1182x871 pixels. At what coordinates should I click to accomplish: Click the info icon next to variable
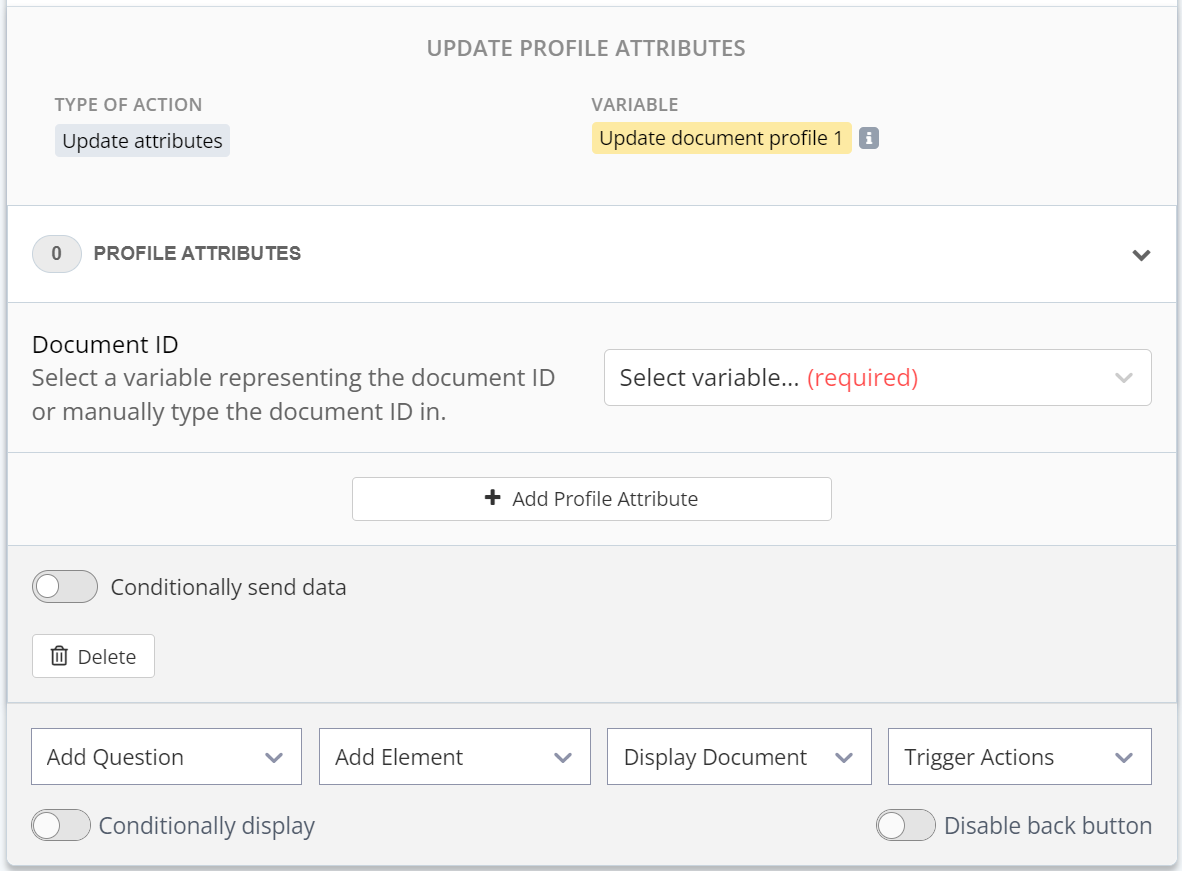point(868,139)
